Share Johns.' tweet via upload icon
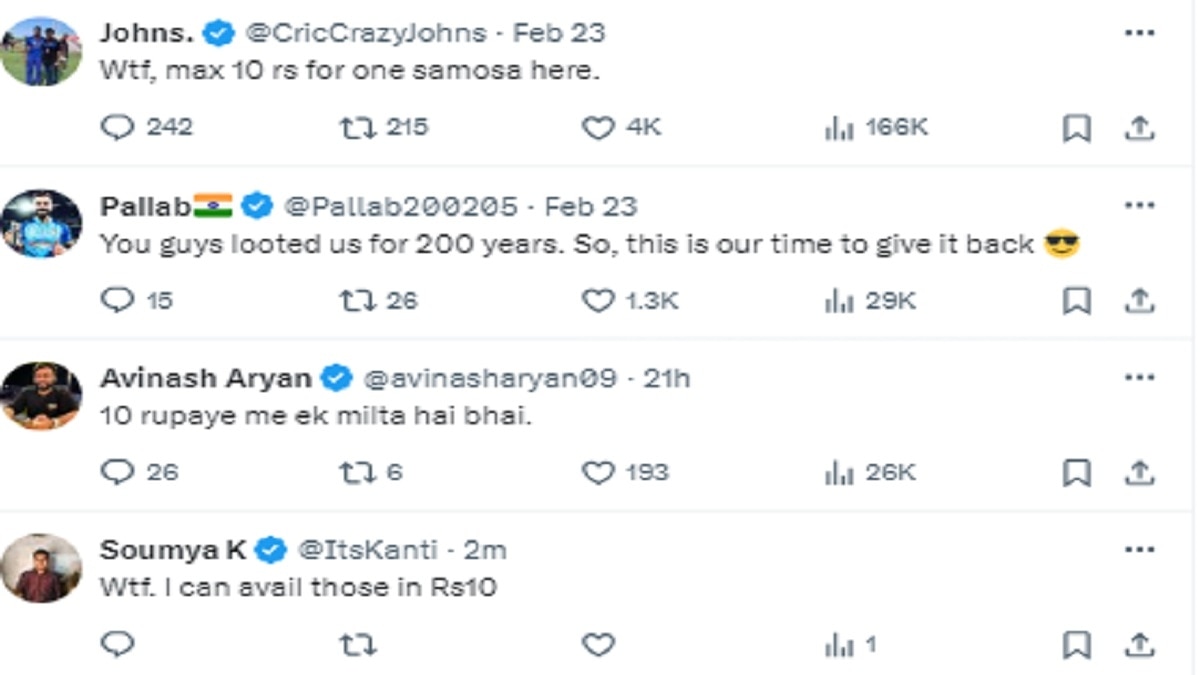This screenshot has width=1200, height=675. (x=1140, y=128)
